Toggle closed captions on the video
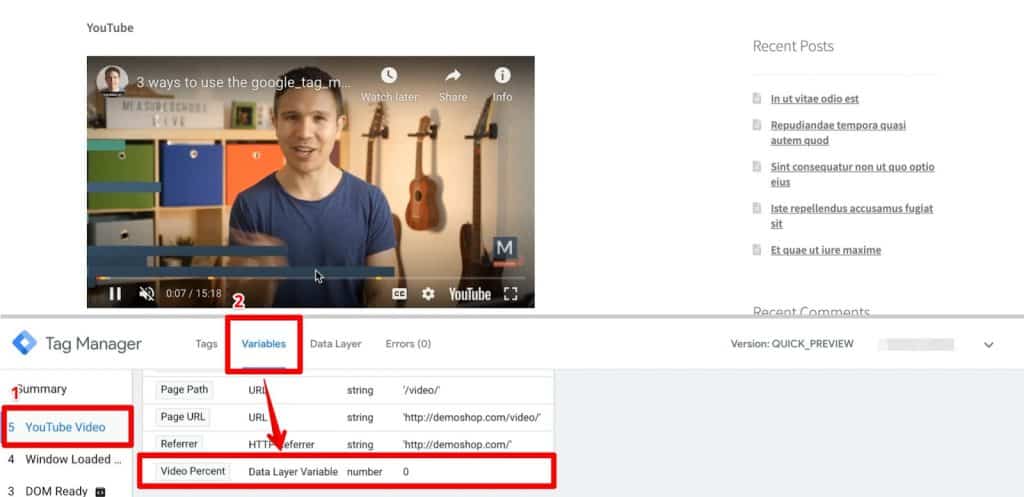 click(399, 294)
